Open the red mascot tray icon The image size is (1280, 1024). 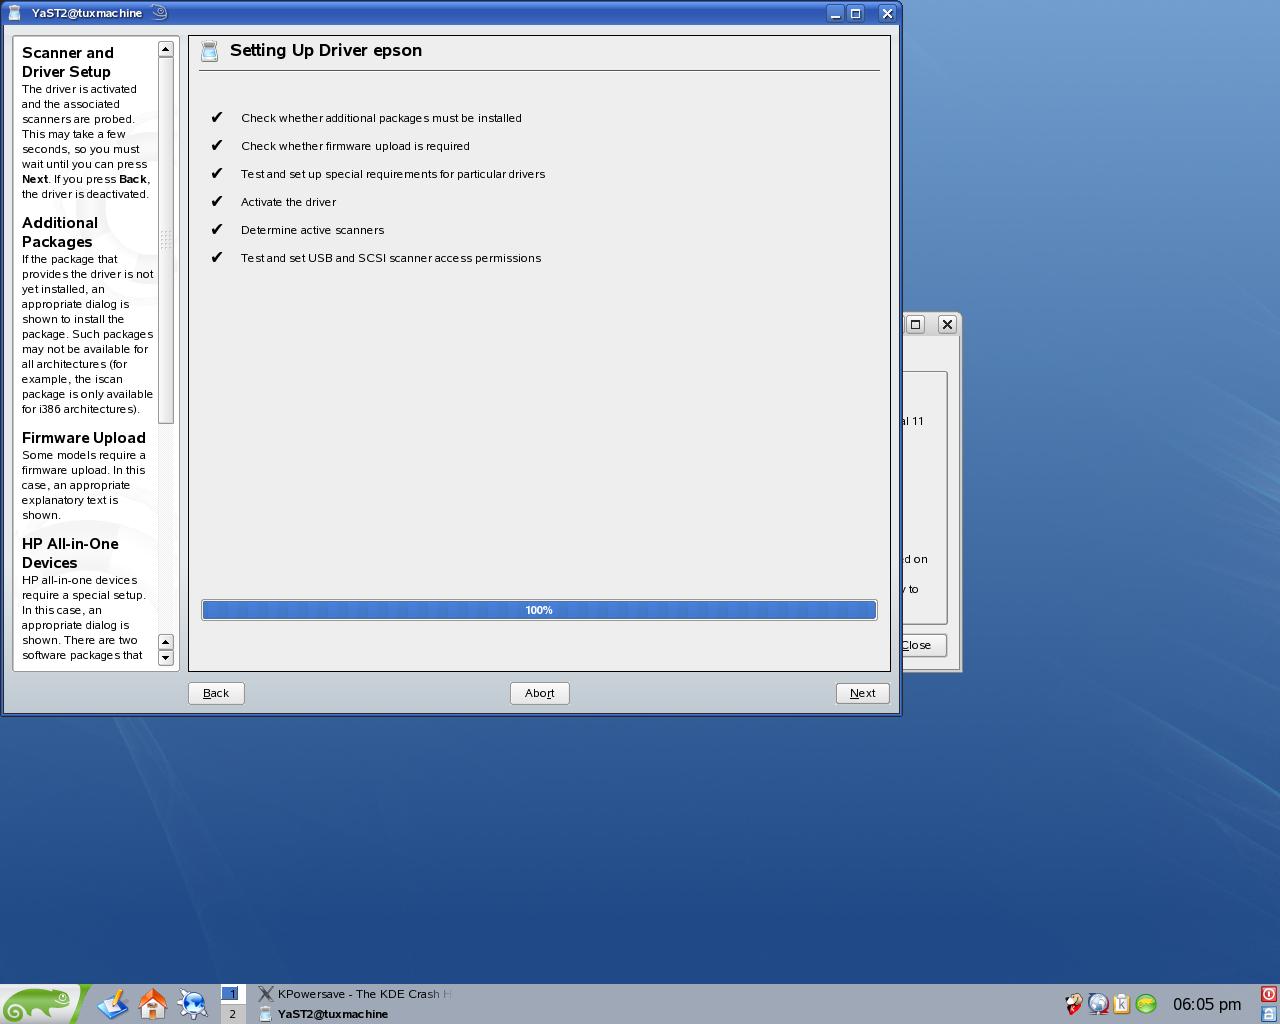pyautogui.click(x=1074, y=1004)
